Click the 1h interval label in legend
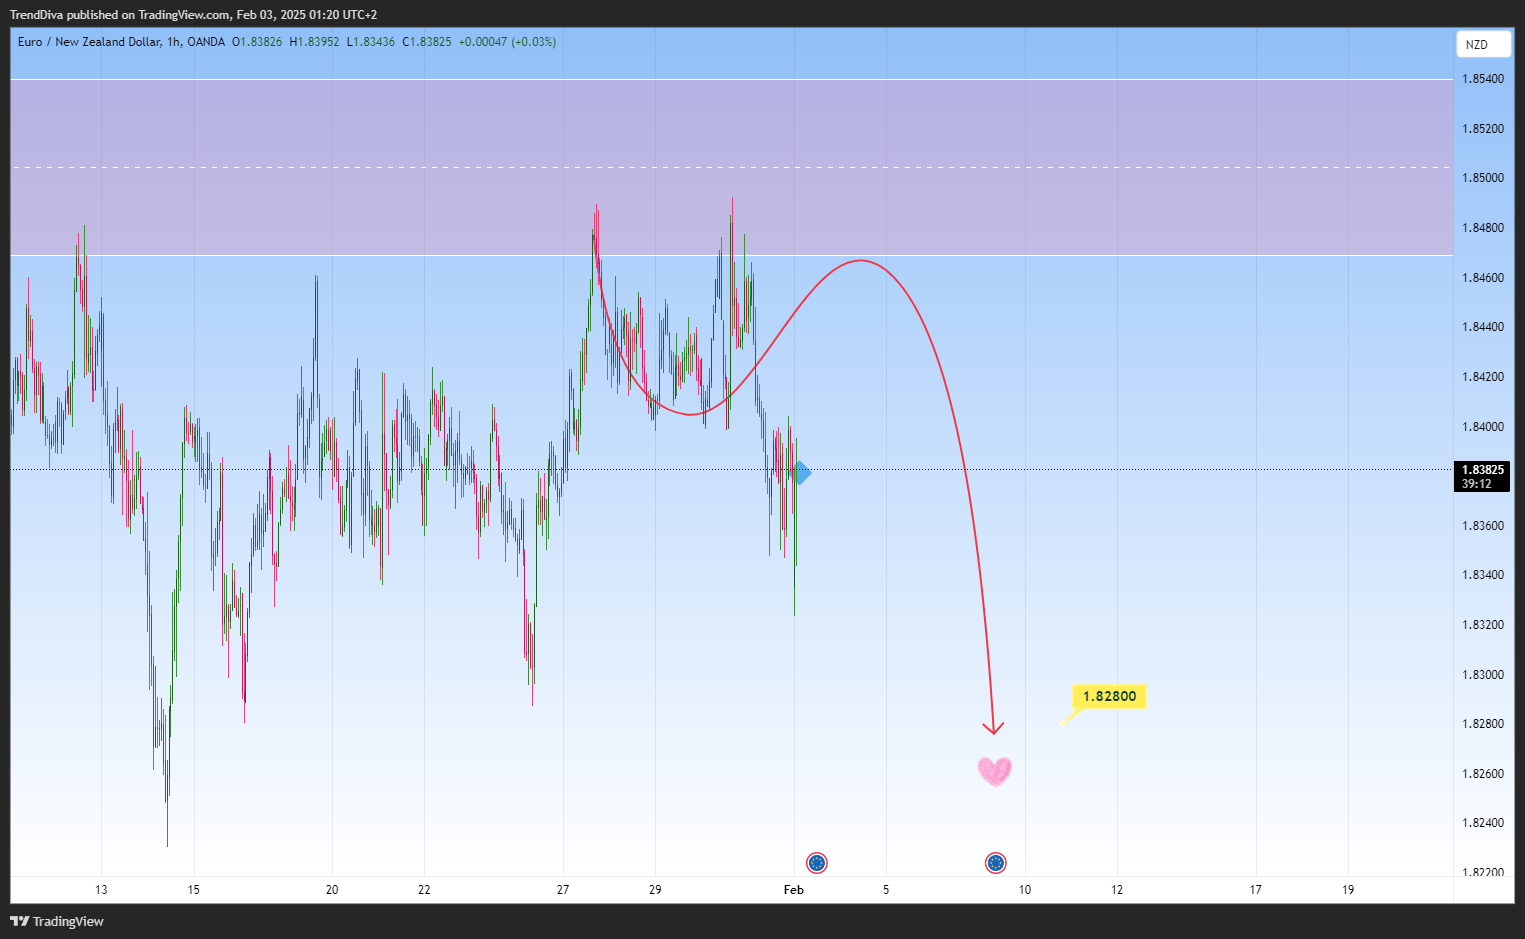The width and height of the screenshot is (1525, 939). (x=174, y=42)
